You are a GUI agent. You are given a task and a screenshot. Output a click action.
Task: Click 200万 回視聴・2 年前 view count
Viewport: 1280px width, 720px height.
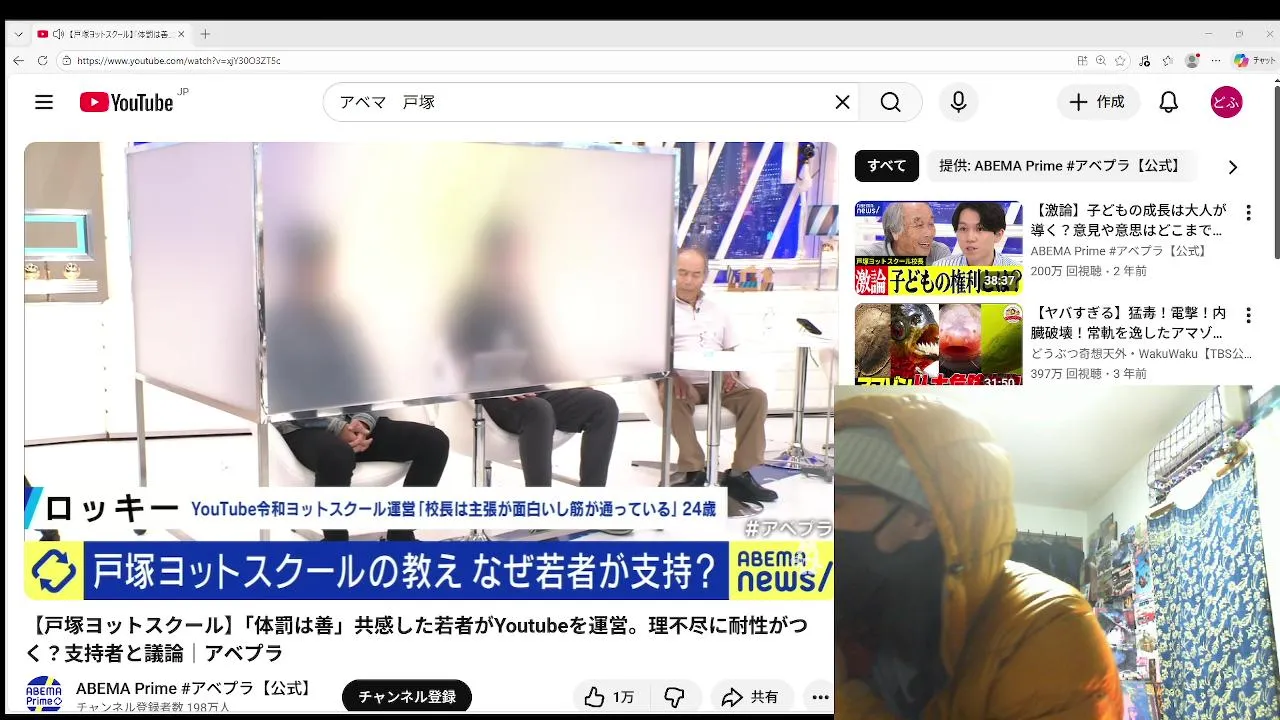(1089, 271)
